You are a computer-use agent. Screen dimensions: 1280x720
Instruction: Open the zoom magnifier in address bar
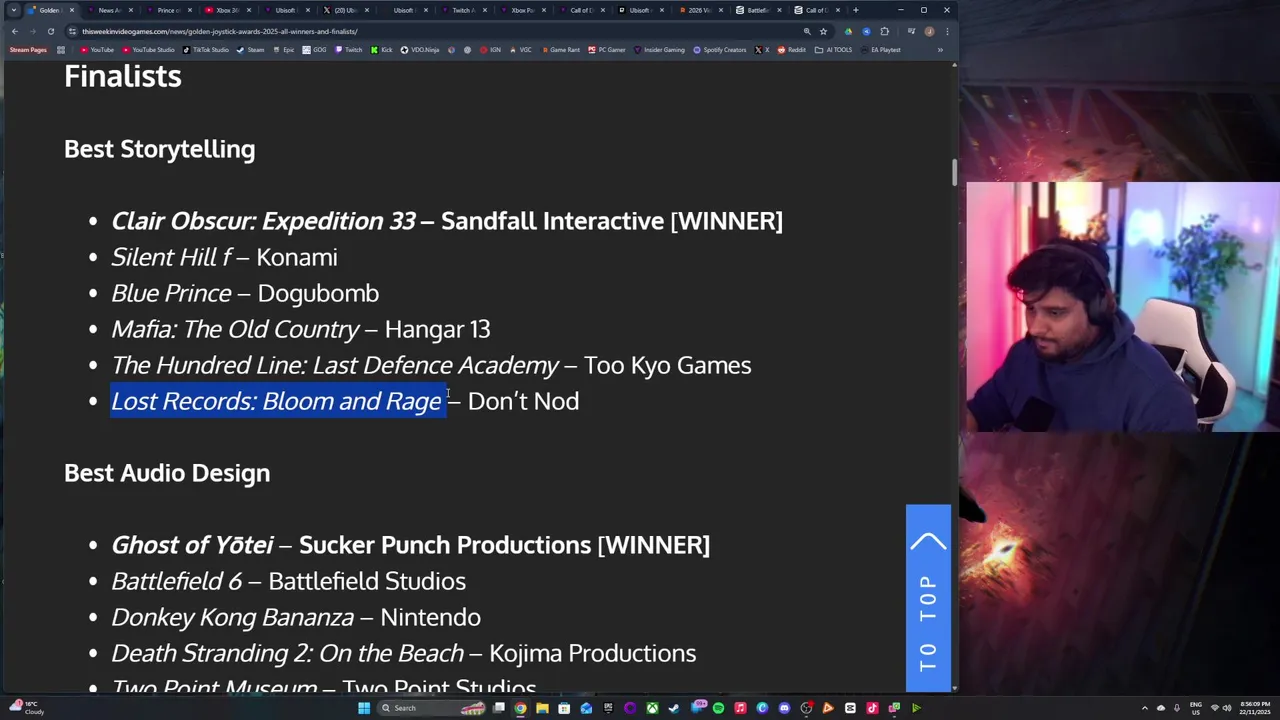click(x=807, y=31)
